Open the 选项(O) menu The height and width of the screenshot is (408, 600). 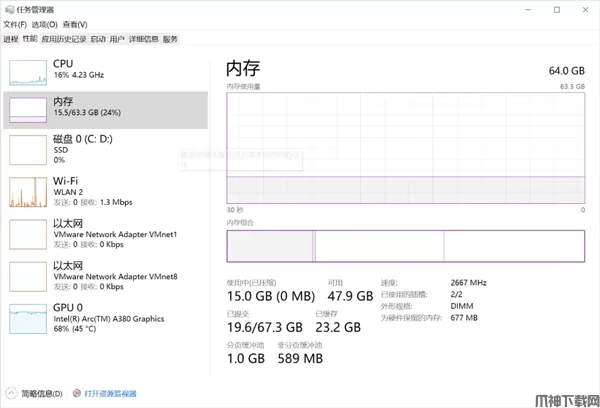point(44,24)
